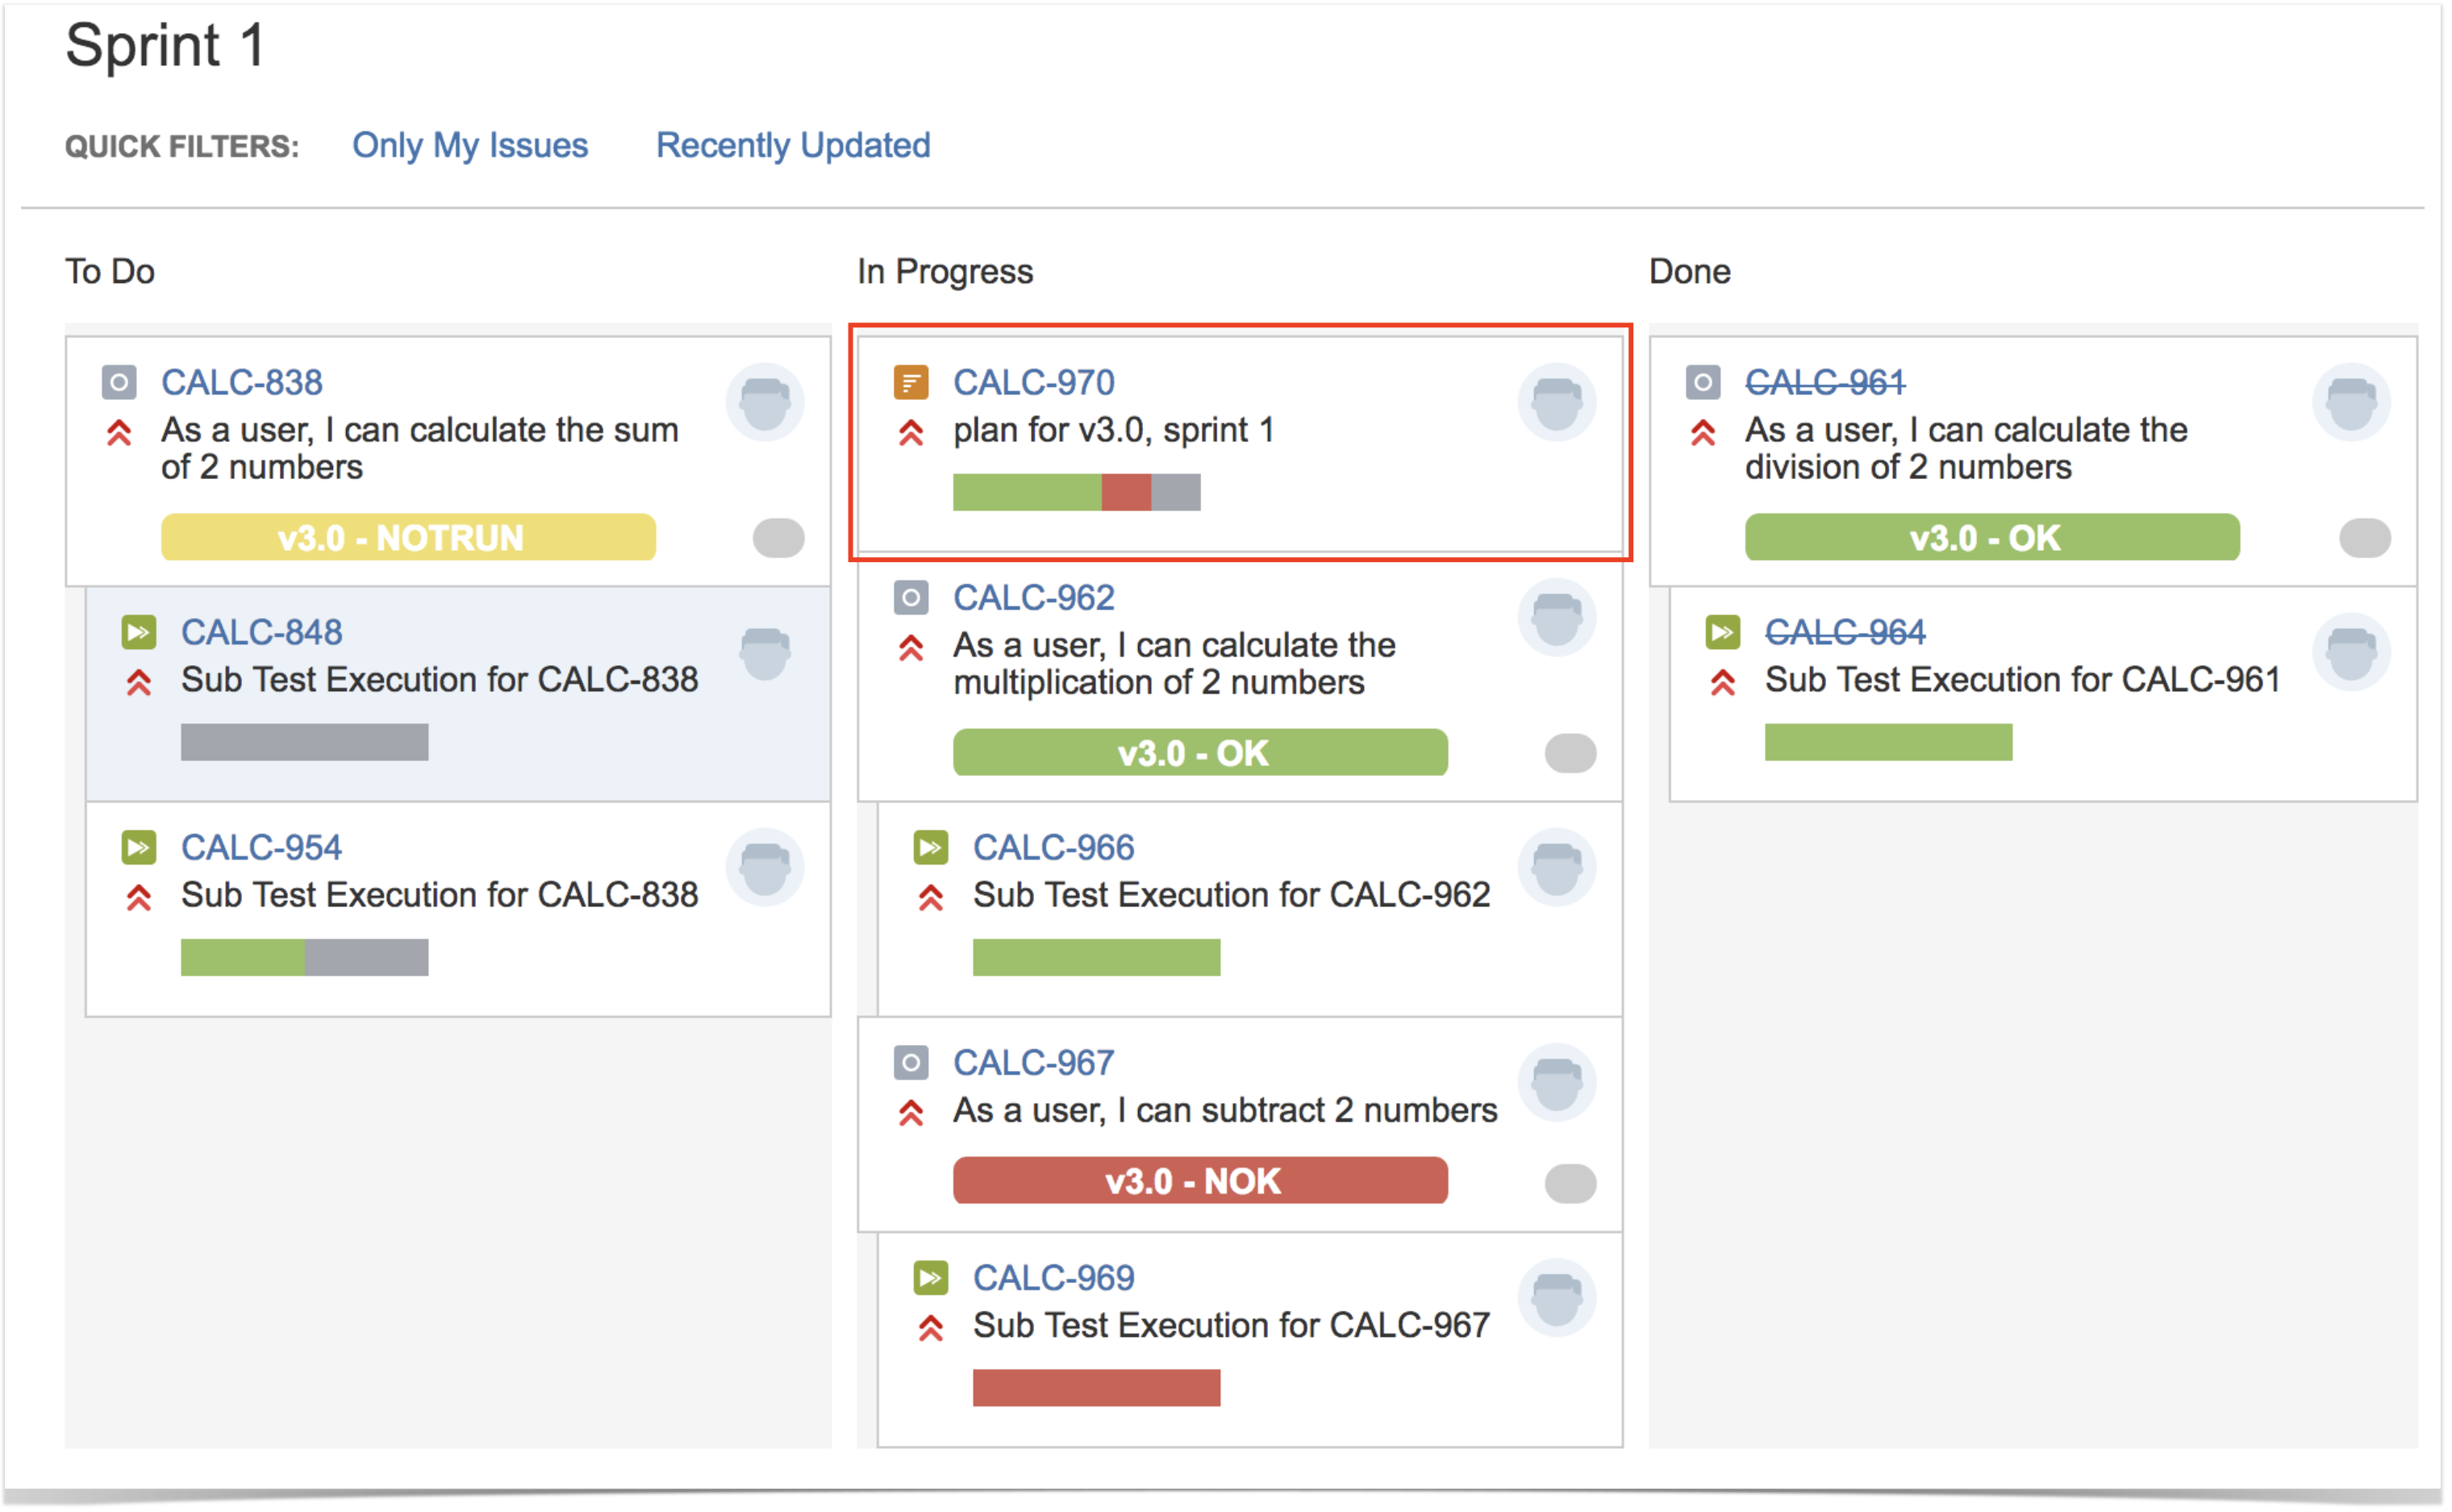Viewport: 2452px width, 1512px height.
Task: Click the Sprint 1 board title
Action: 165,46
